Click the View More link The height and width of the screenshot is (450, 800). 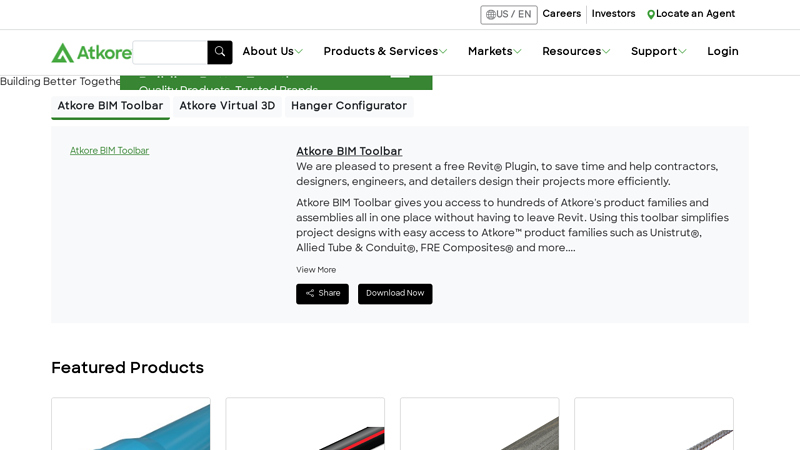[x=316, y=270]
